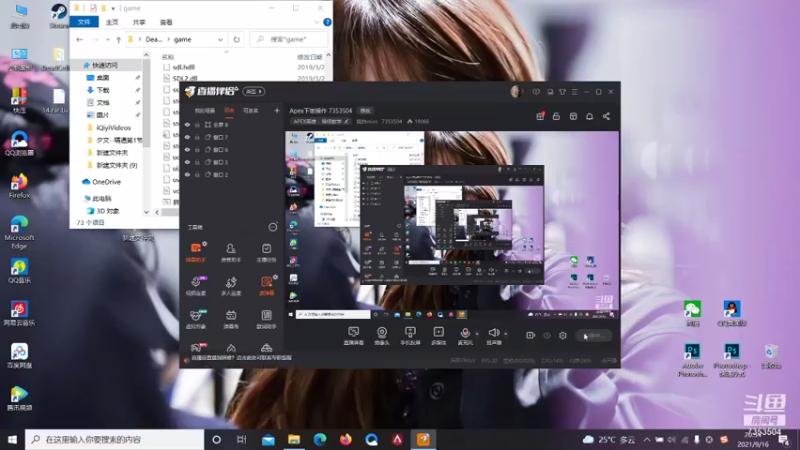Image resolution: width=800 pixels, height=450 pixels.
Task: Click the user avatar in streaming app title bar
Action: tap(516, 92)
